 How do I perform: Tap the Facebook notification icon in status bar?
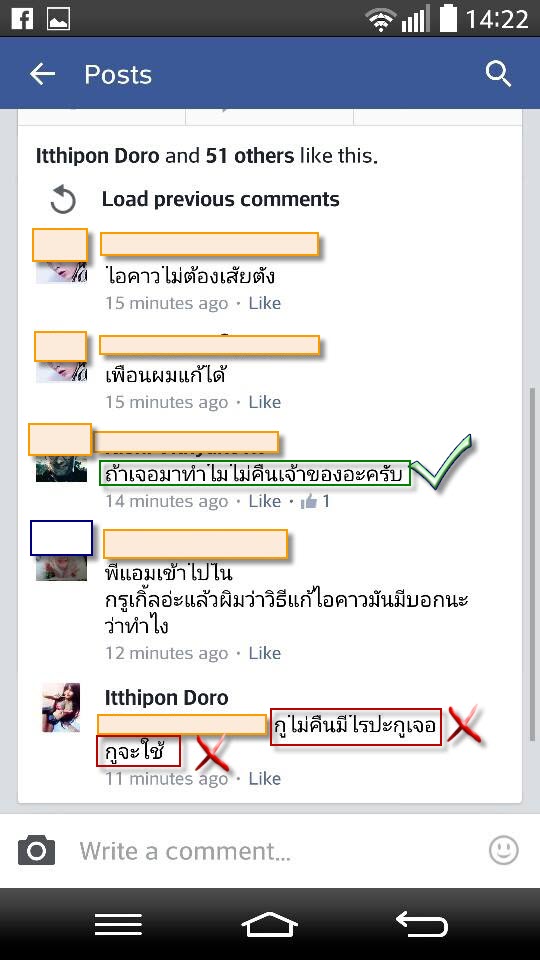pyautogui.click(x=22, y=18)
